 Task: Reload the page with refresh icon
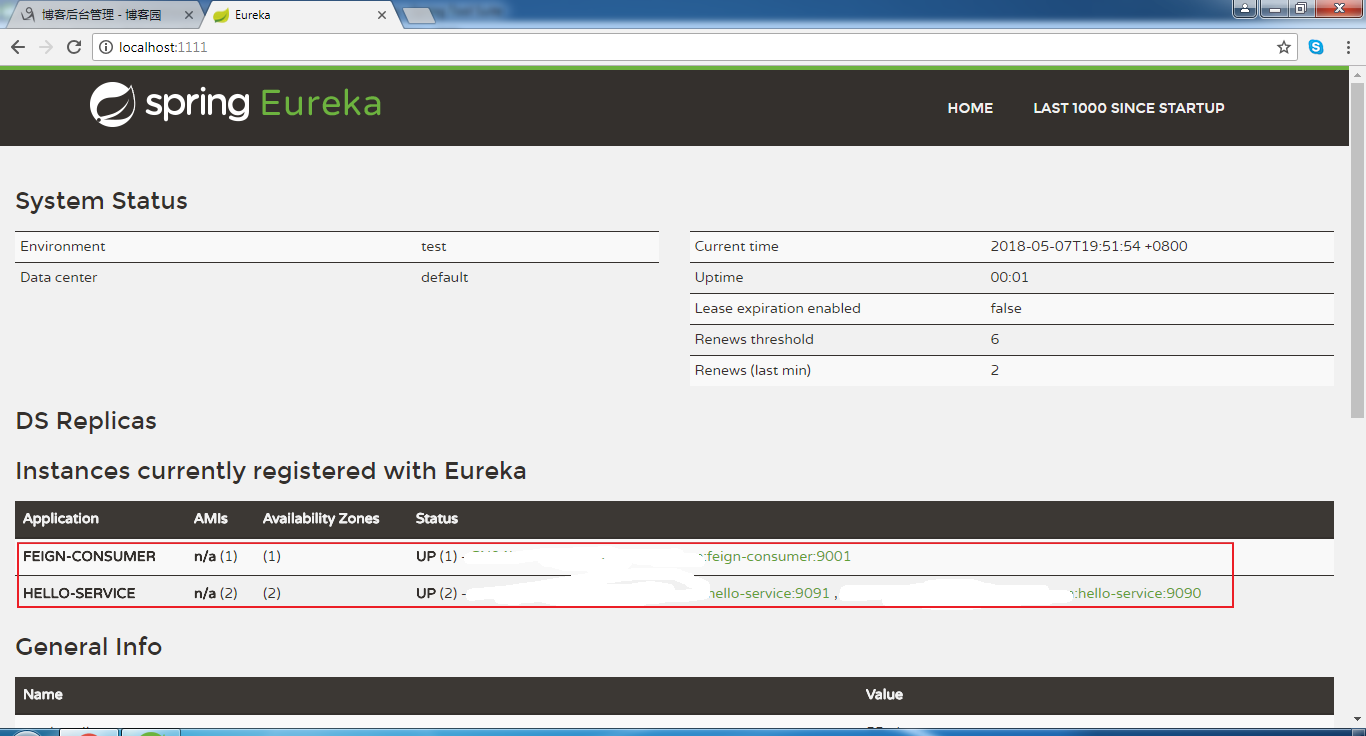[74, 47]
